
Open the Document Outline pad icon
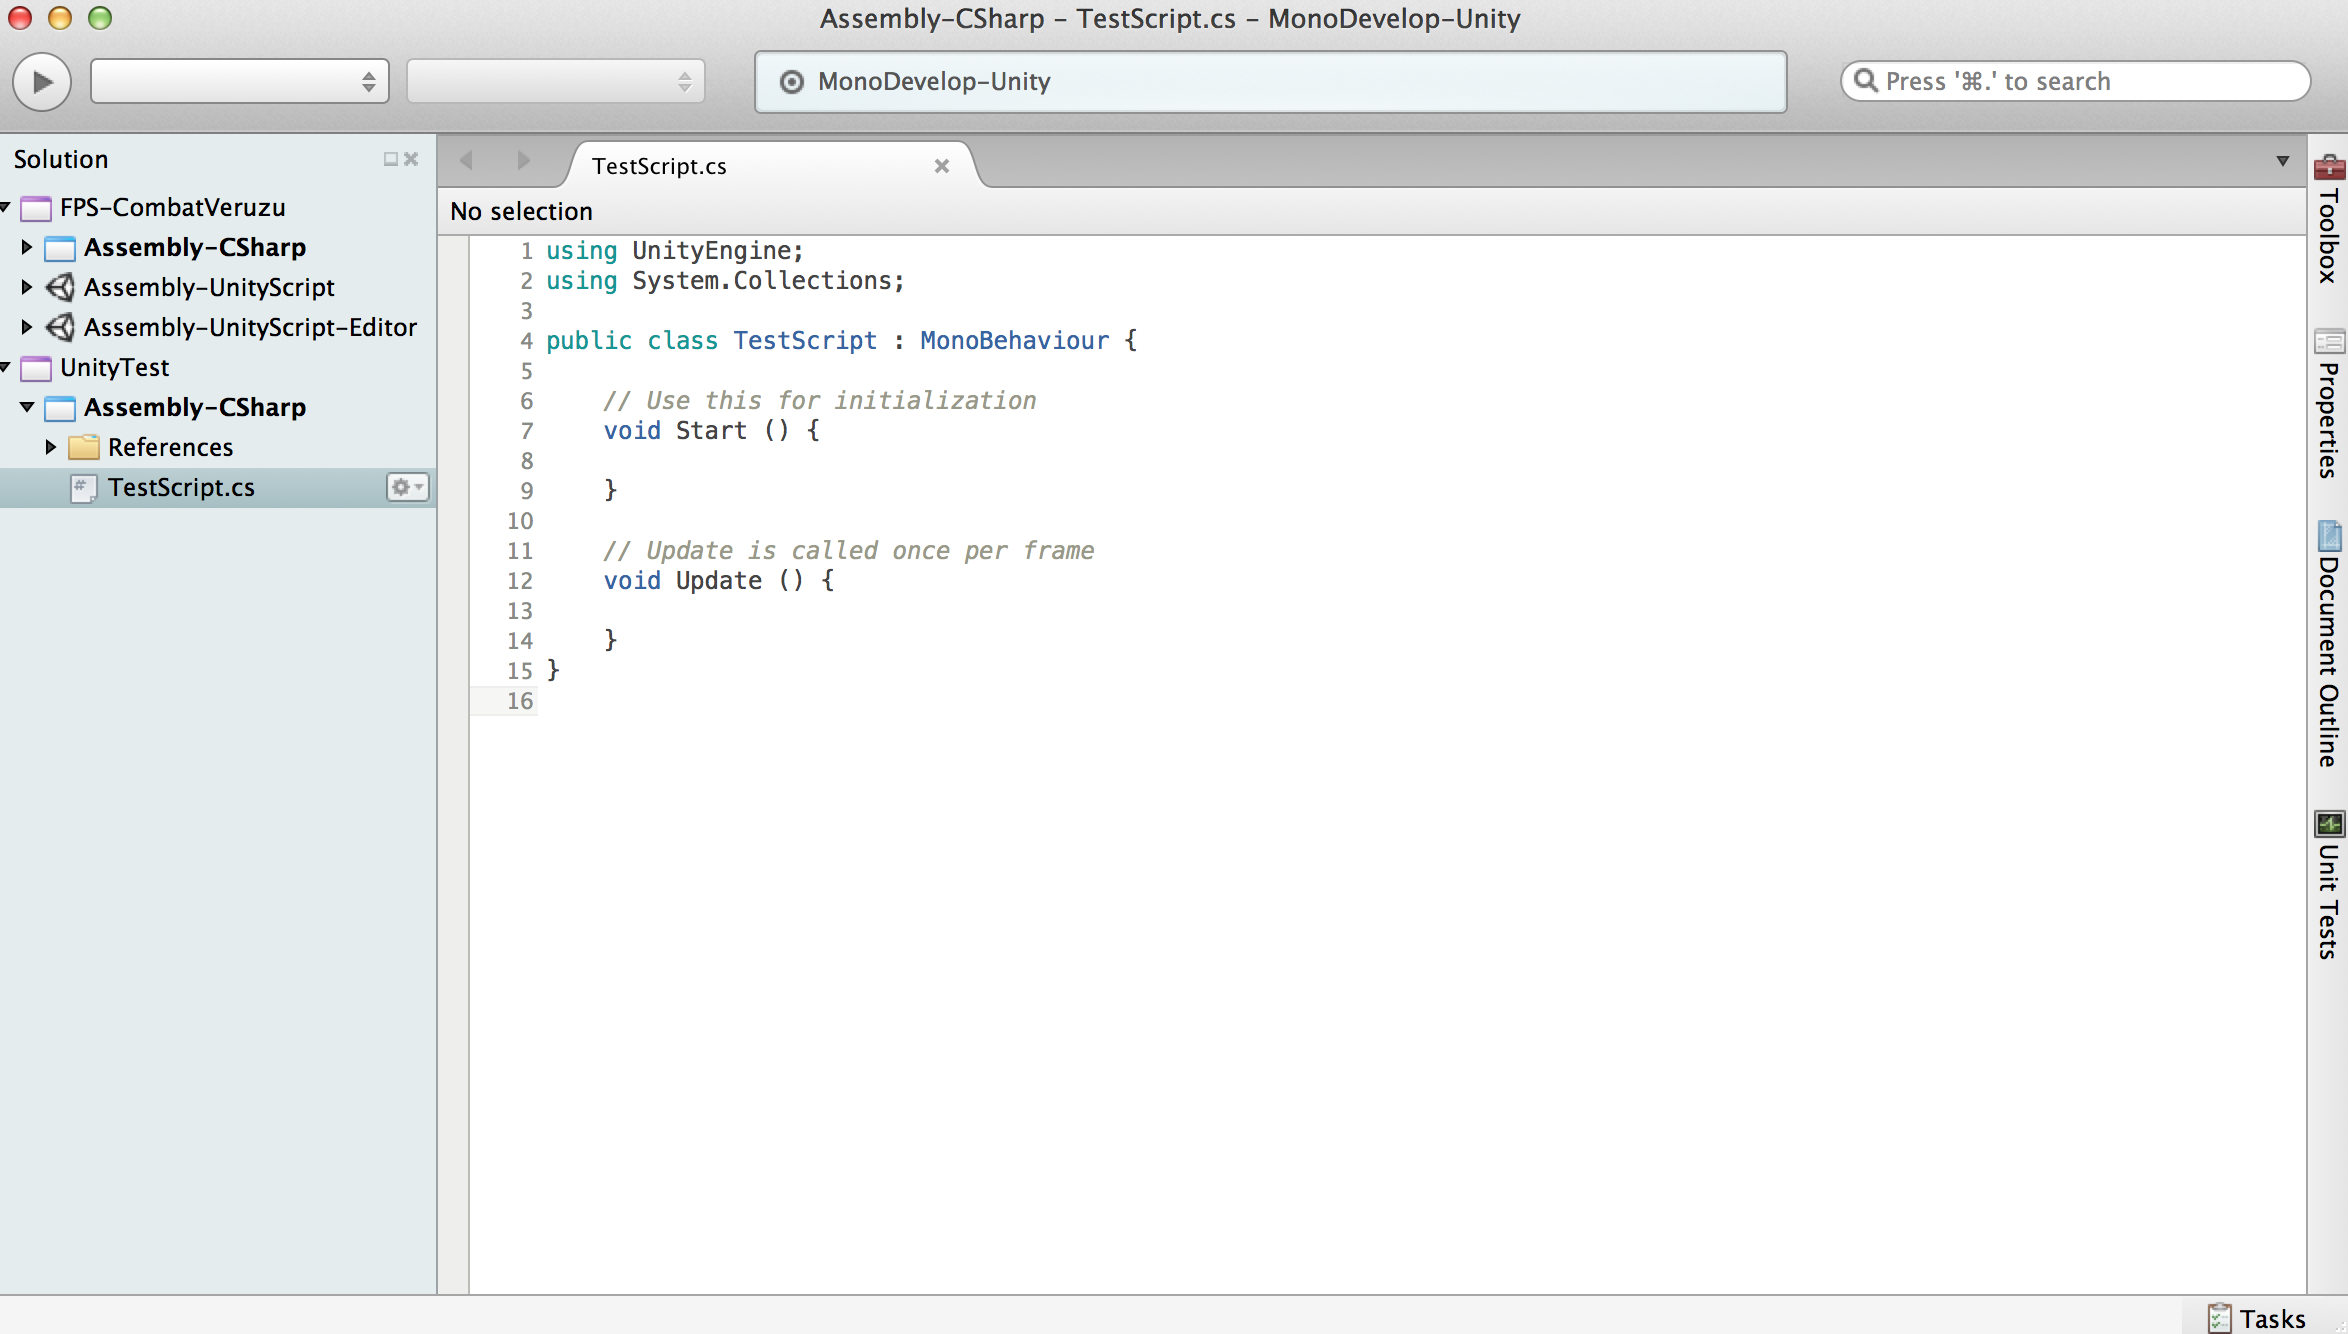coord(2329,536)
